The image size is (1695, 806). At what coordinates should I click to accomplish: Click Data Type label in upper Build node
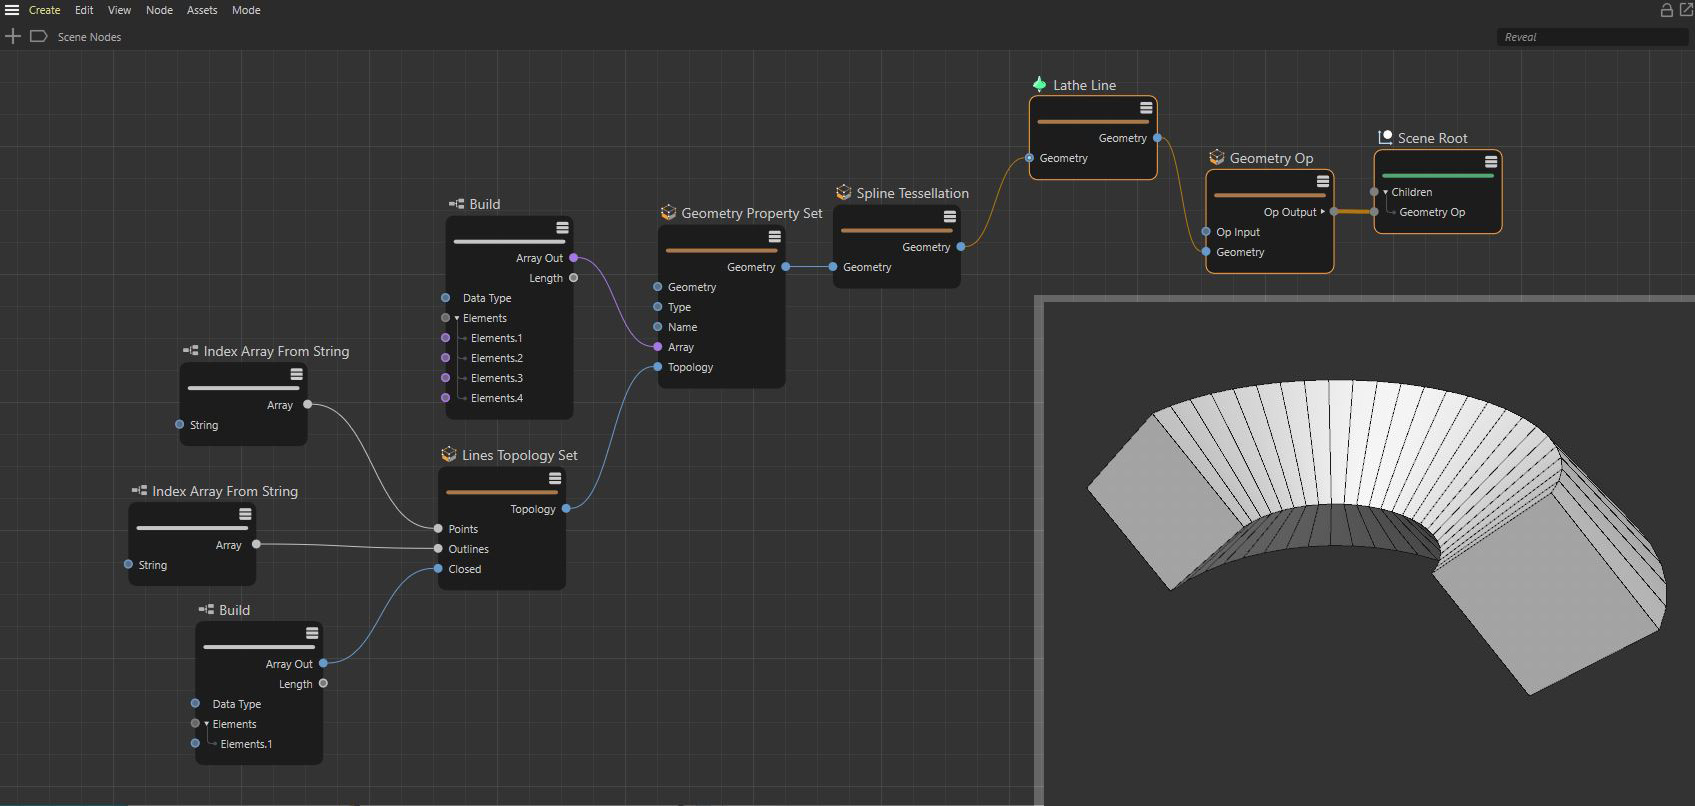point(487,298)
